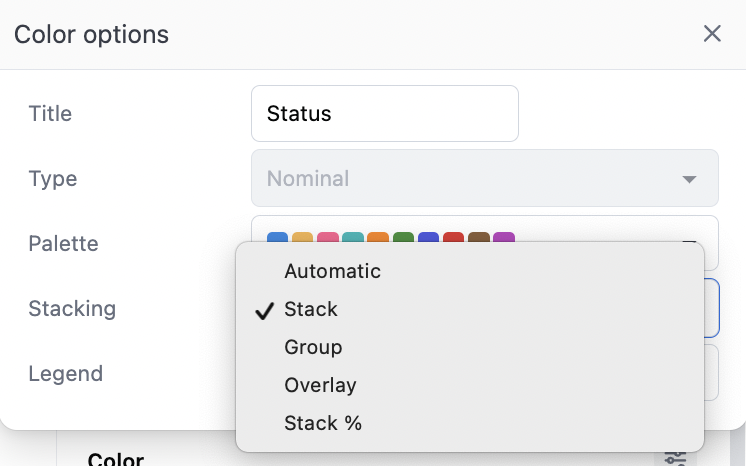Image resolution: width=746 pixels, height=466 pixels.
Task: Click the brown palette swatch
Action: coord(479,239)
